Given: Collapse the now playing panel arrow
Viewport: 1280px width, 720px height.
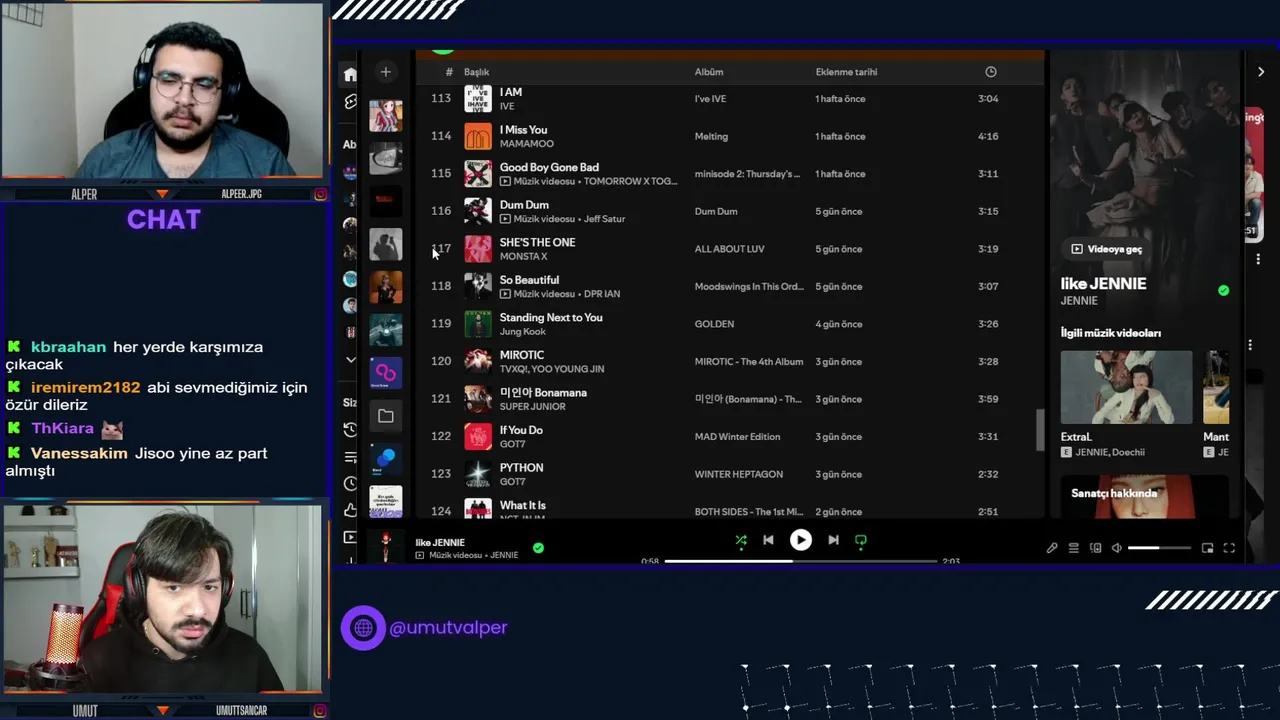Looking at the screenshot, I should click(1260, 72).
